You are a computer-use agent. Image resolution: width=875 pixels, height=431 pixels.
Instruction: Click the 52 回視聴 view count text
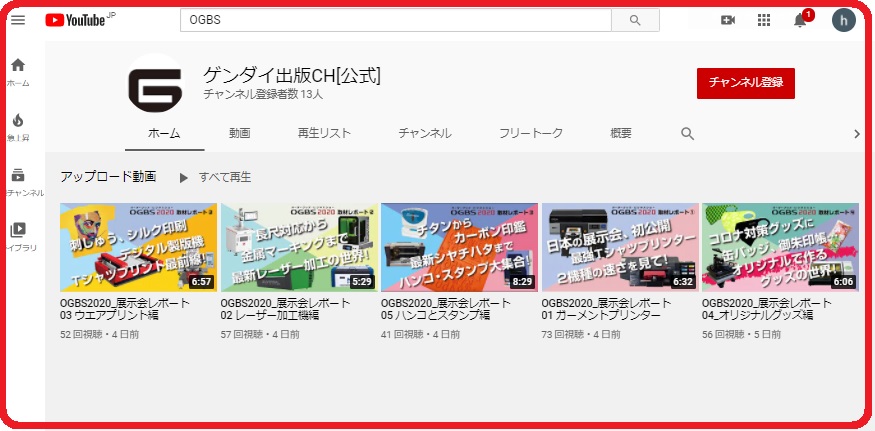tap(81, 334)
